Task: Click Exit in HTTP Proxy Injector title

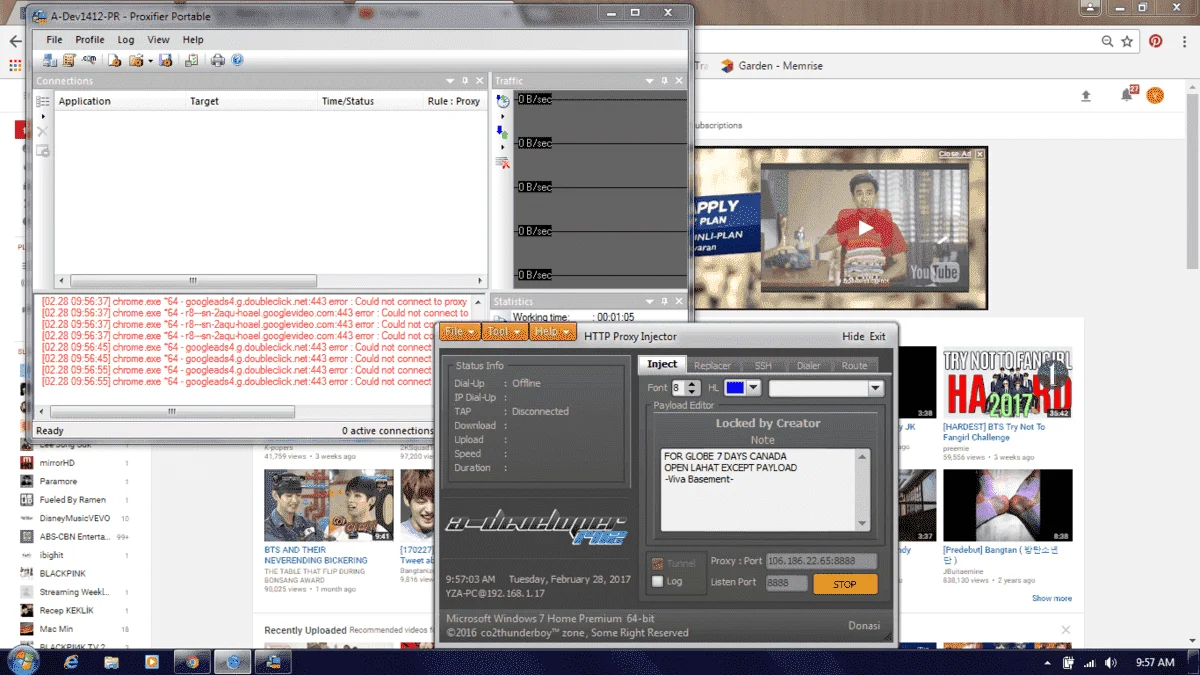Action: click(878, 337)
